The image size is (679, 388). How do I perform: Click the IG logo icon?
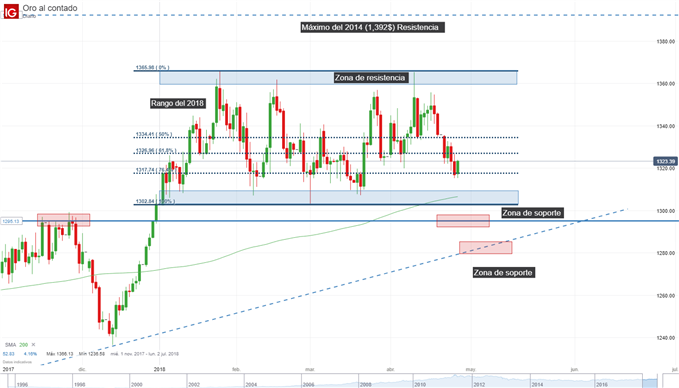point(11,11)
